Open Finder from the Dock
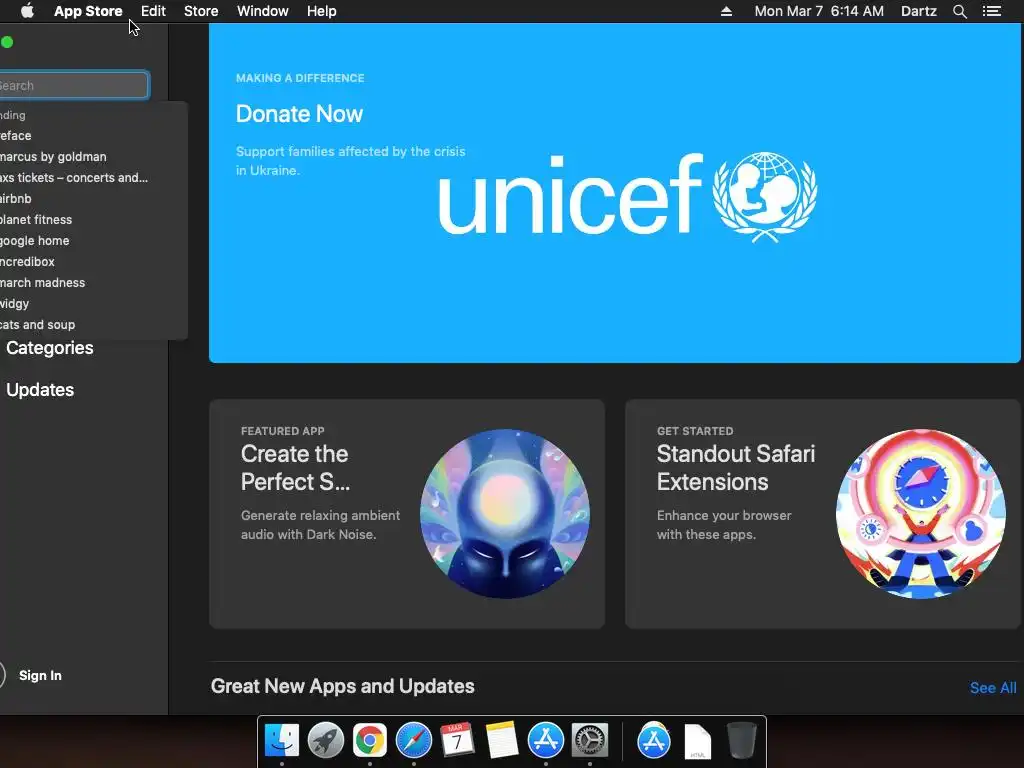 coord(281,741)
